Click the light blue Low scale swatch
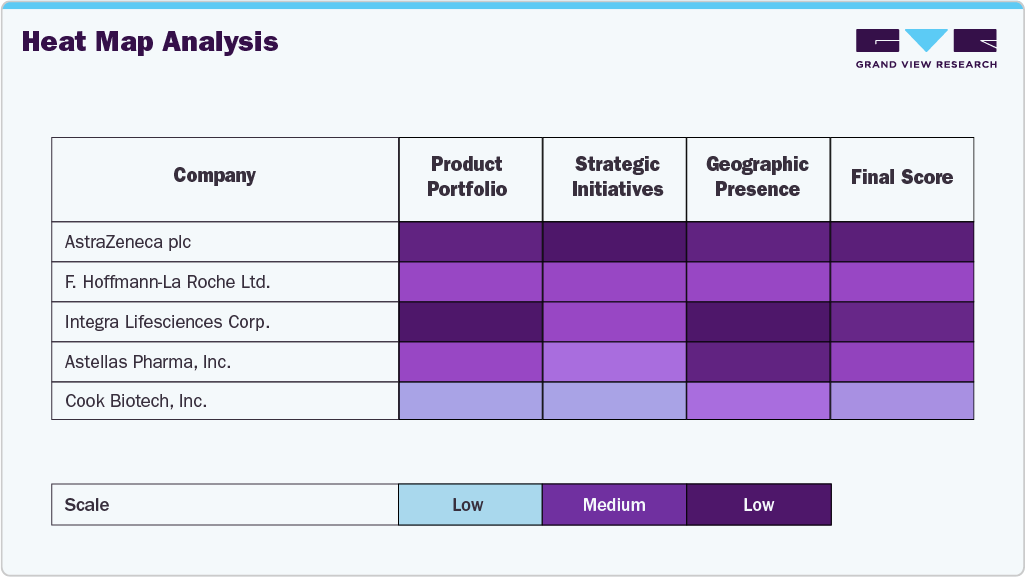Viewport: 1025px width, 577px height. pos(470,505)
